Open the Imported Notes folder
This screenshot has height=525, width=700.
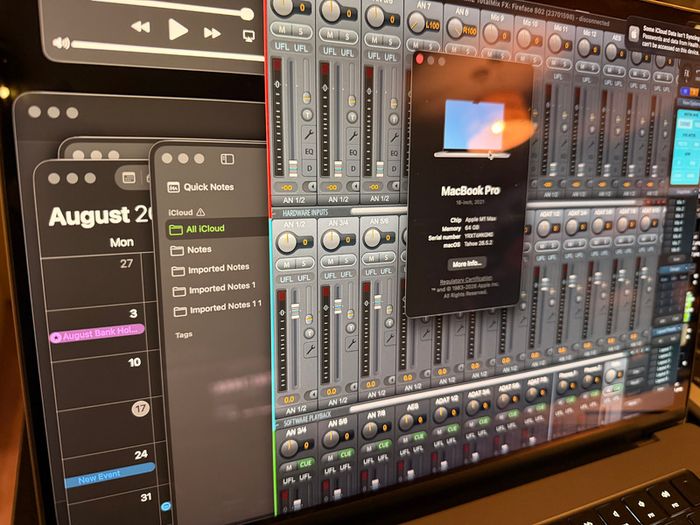pos(210,269)
